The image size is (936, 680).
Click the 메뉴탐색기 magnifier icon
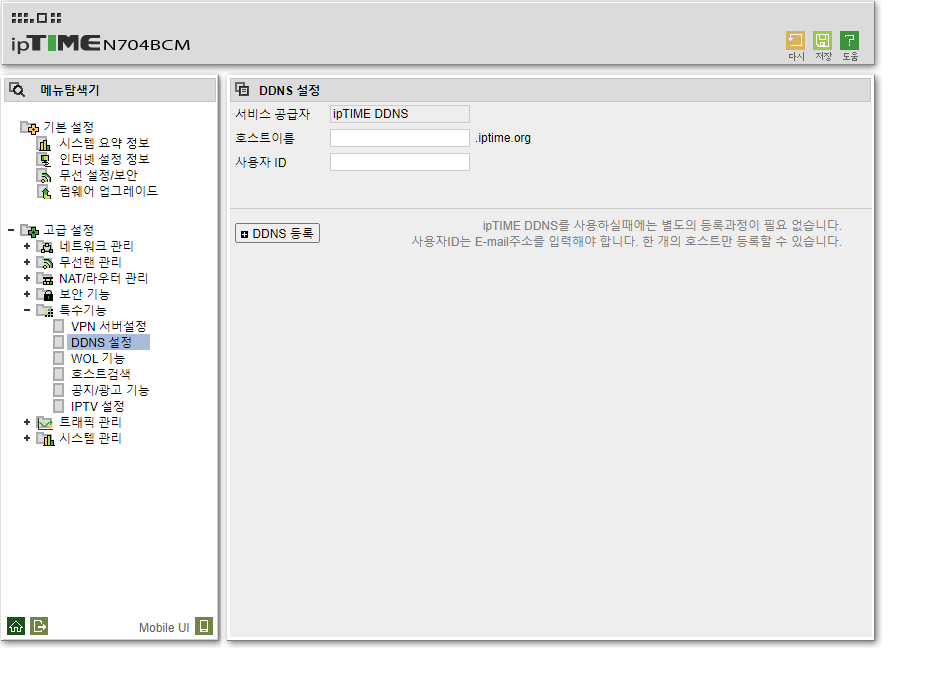pyautogui.click(x=17, y=90)
